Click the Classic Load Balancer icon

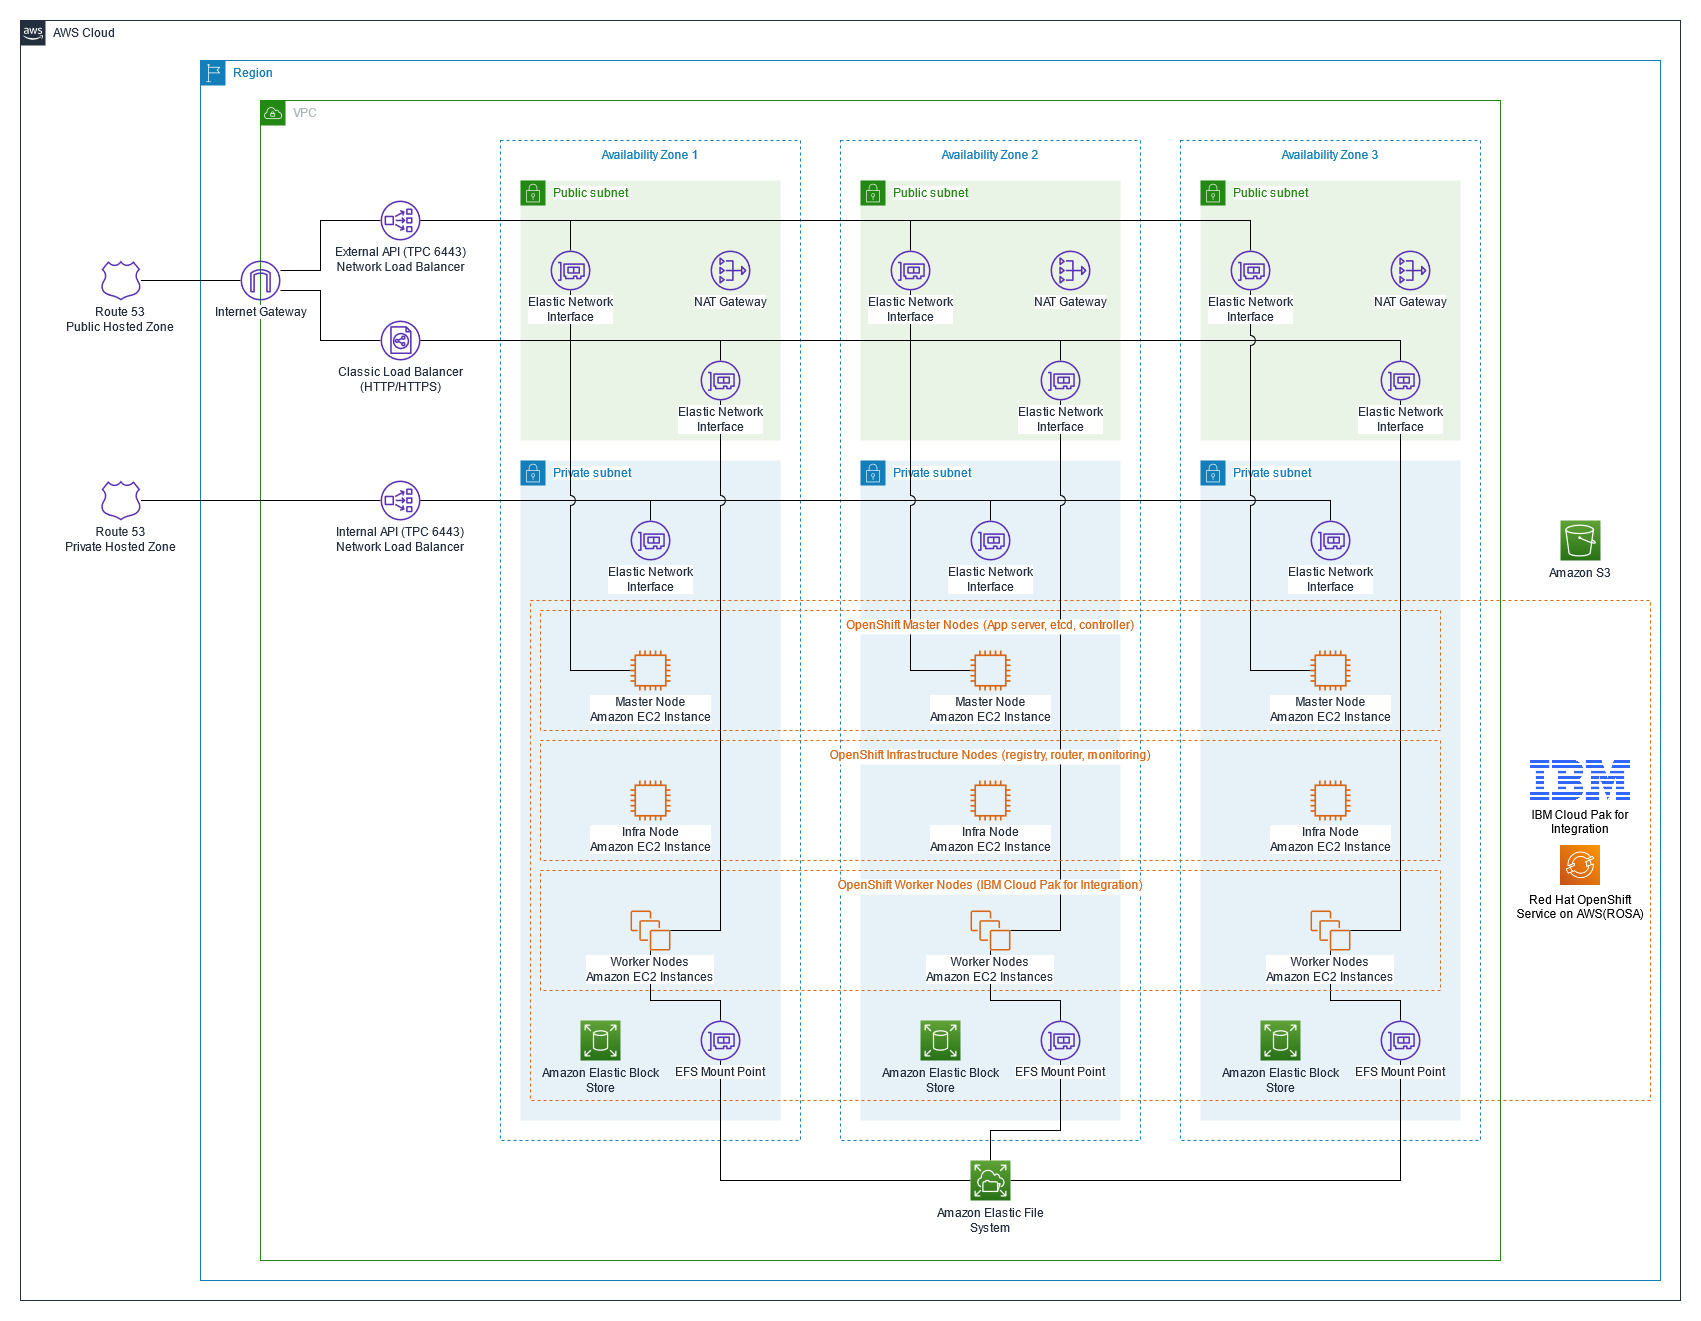tap(400, 340)
